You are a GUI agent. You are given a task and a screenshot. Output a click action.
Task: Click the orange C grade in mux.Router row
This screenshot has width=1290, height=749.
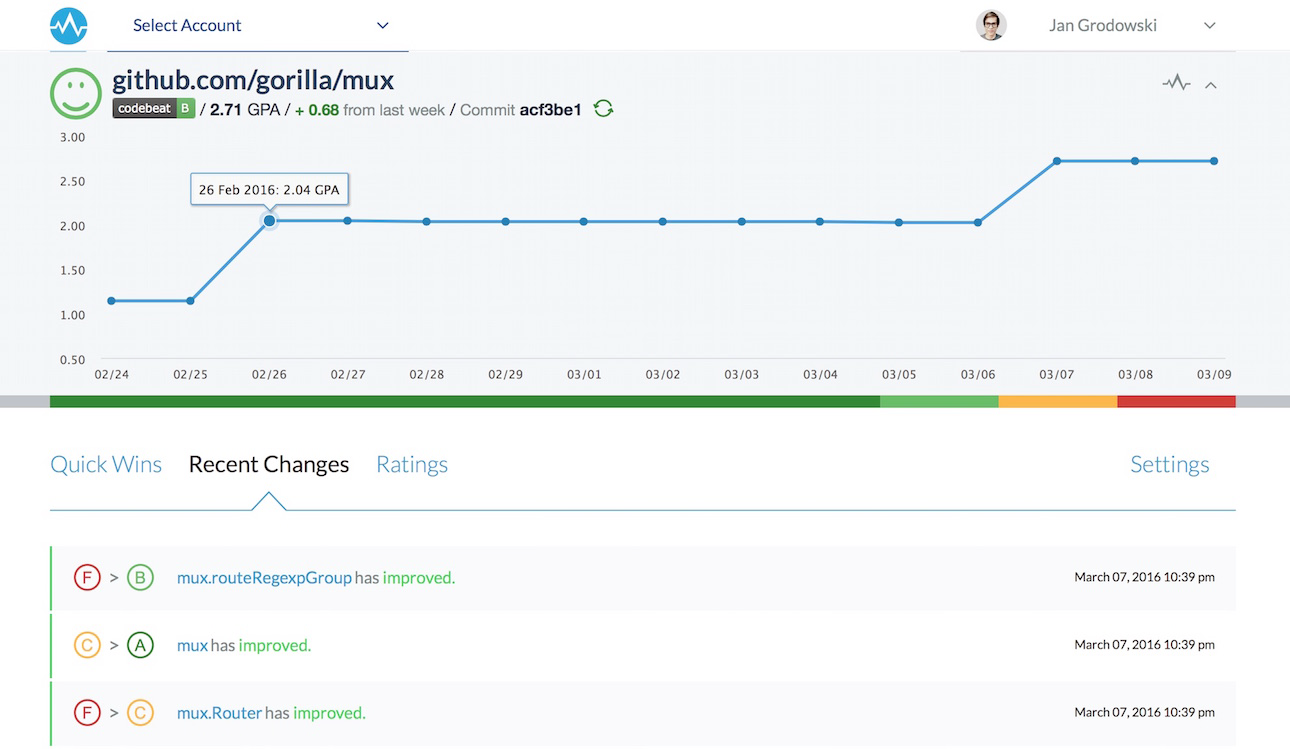pyautogui.click(x=140, y=713)
